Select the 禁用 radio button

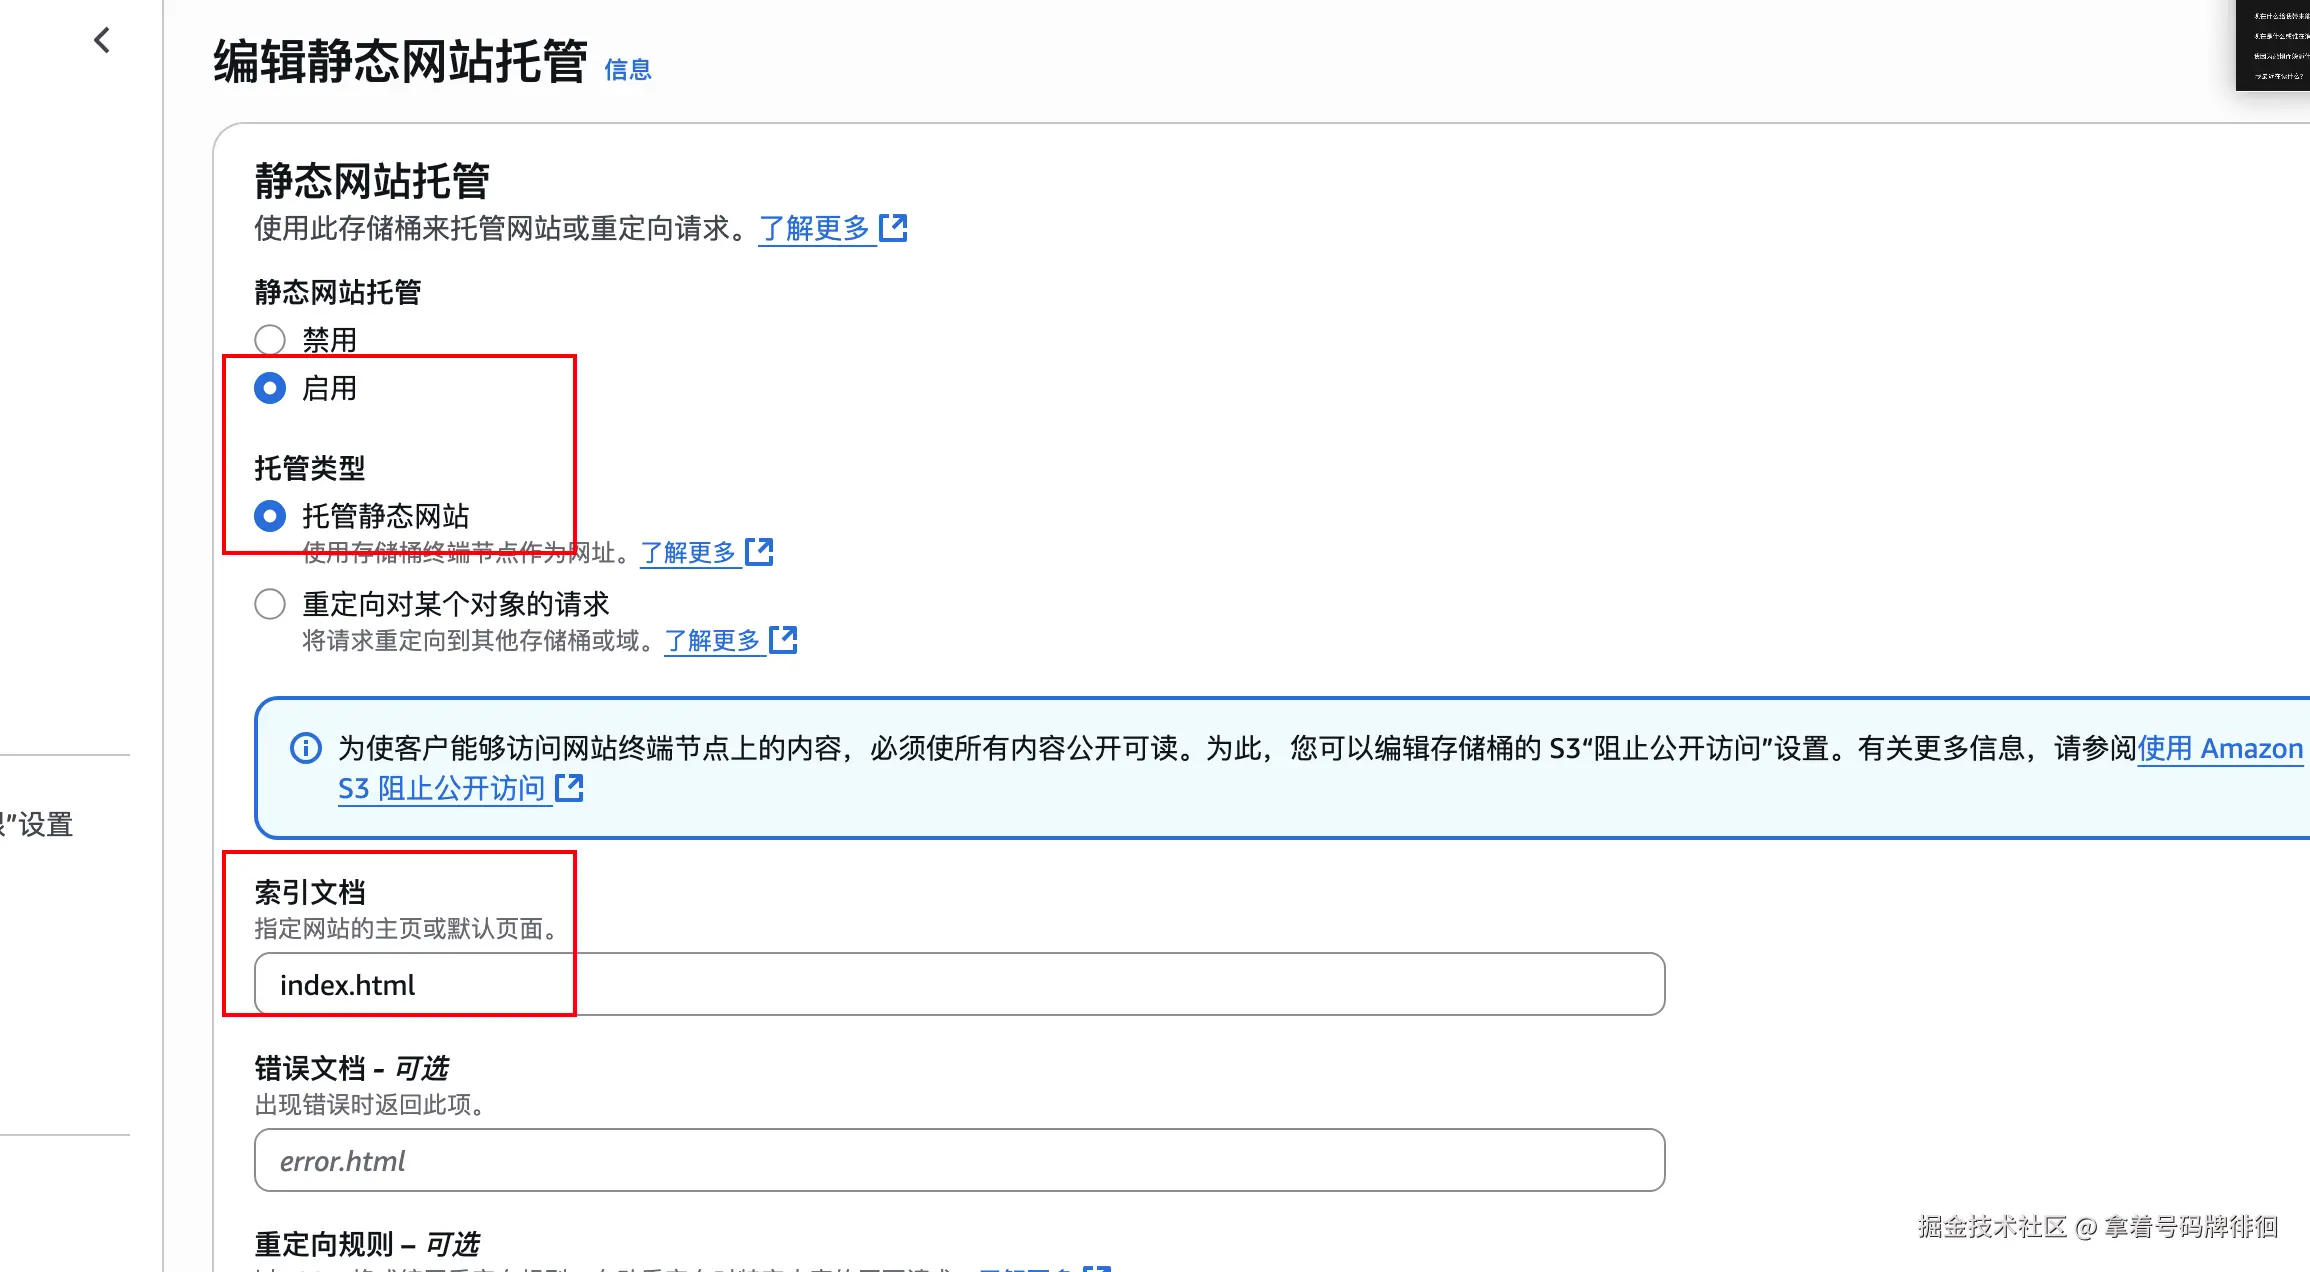(270, 340)
